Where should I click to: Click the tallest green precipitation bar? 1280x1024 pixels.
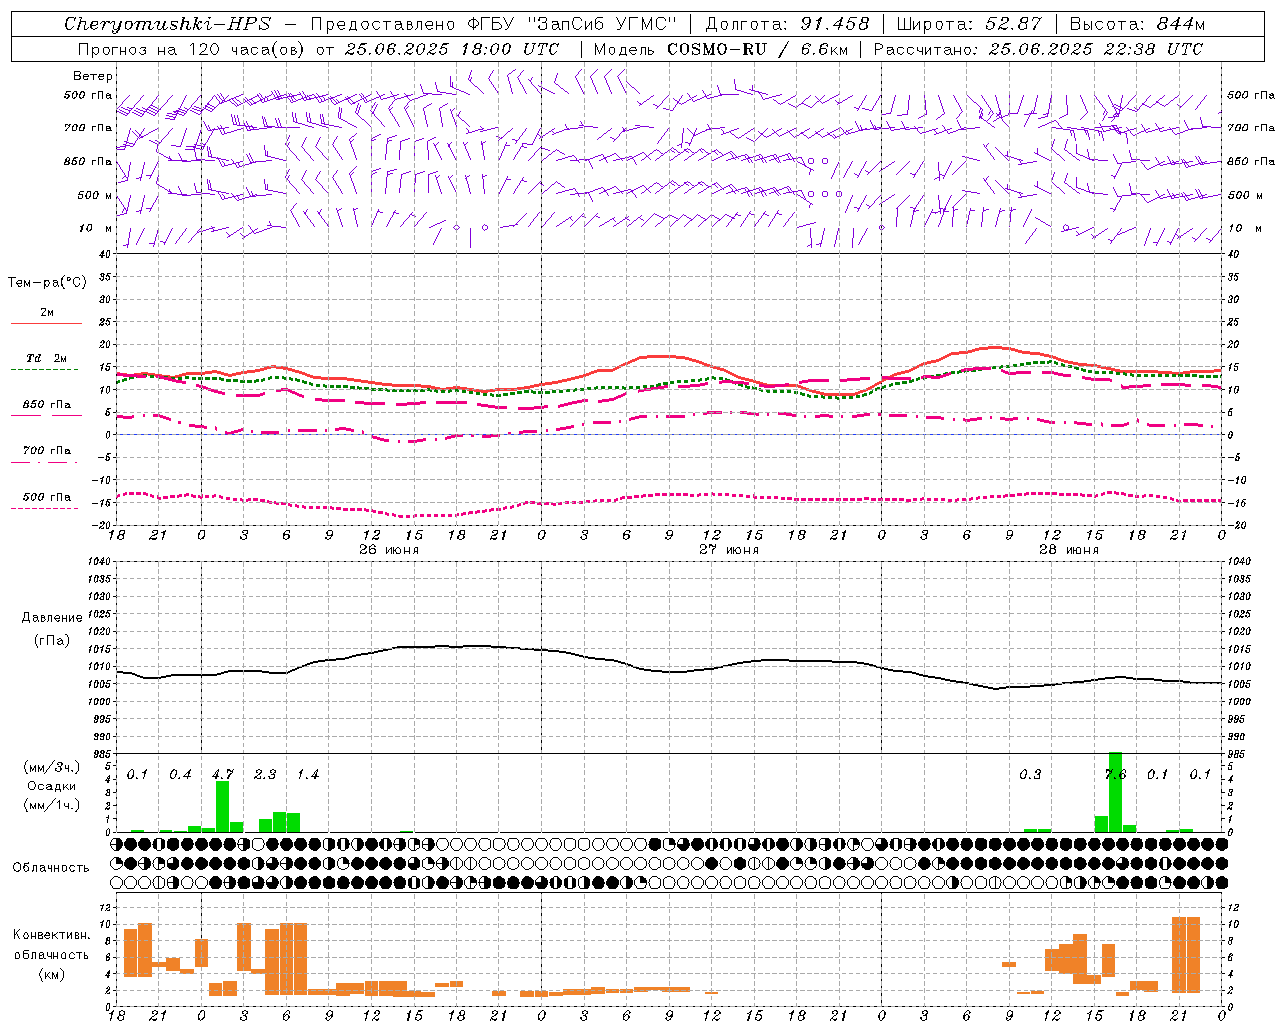click(1115, 792)
